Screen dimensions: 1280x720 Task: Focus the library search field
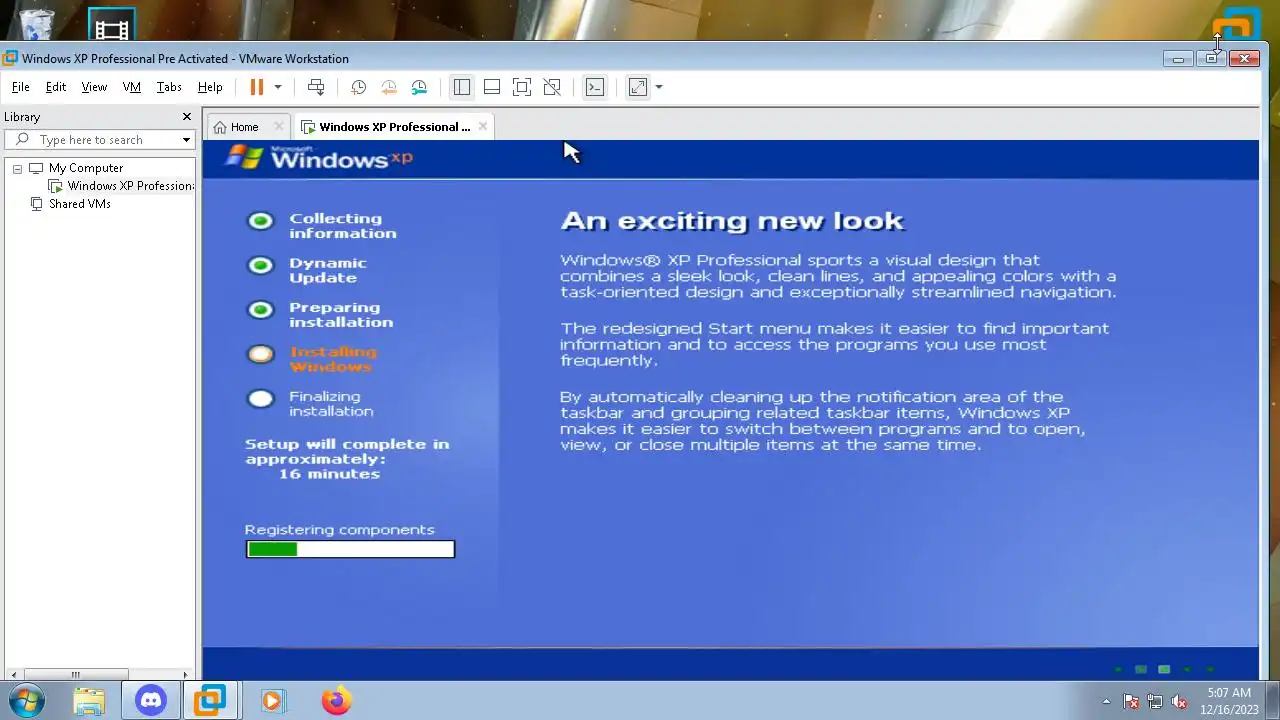[x=100, y=140]
